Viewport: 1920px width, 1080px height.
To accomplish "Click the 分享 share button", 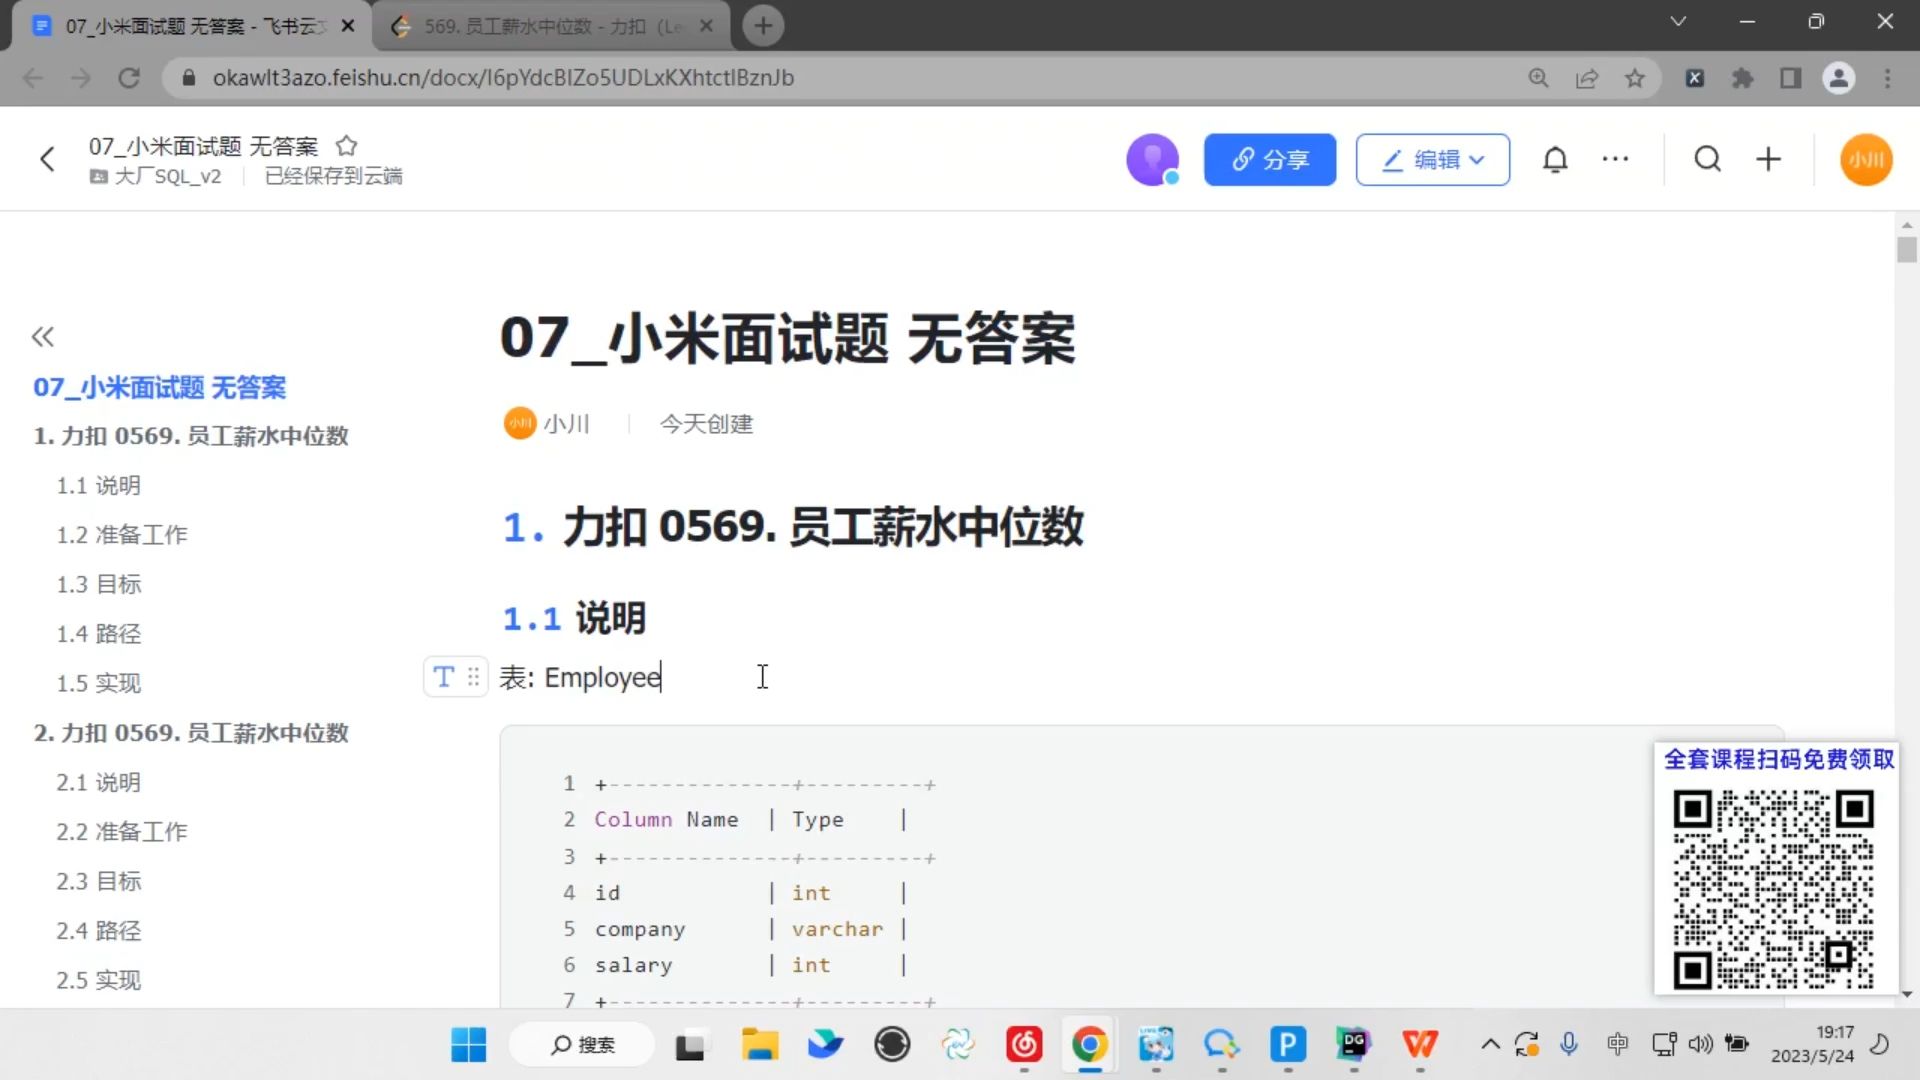I will point(1270,160).
